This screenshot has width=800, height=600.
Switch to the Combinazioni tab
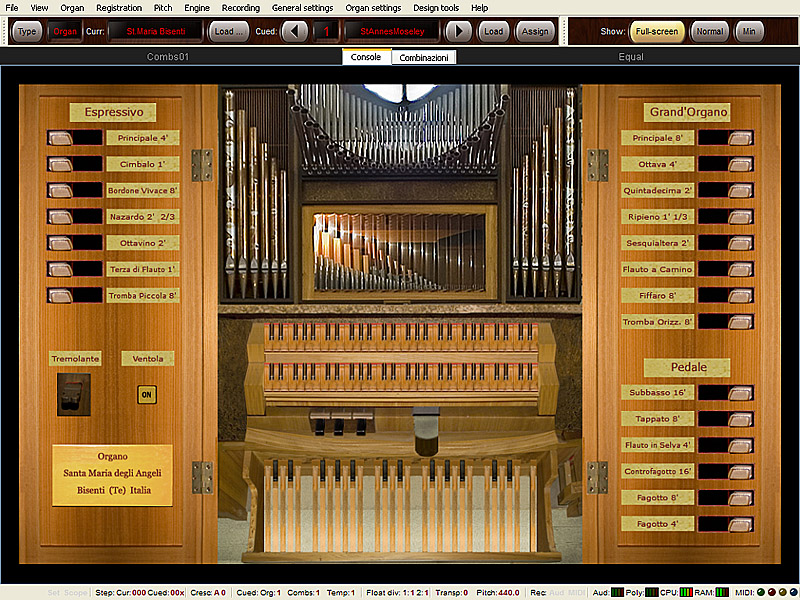424,58
